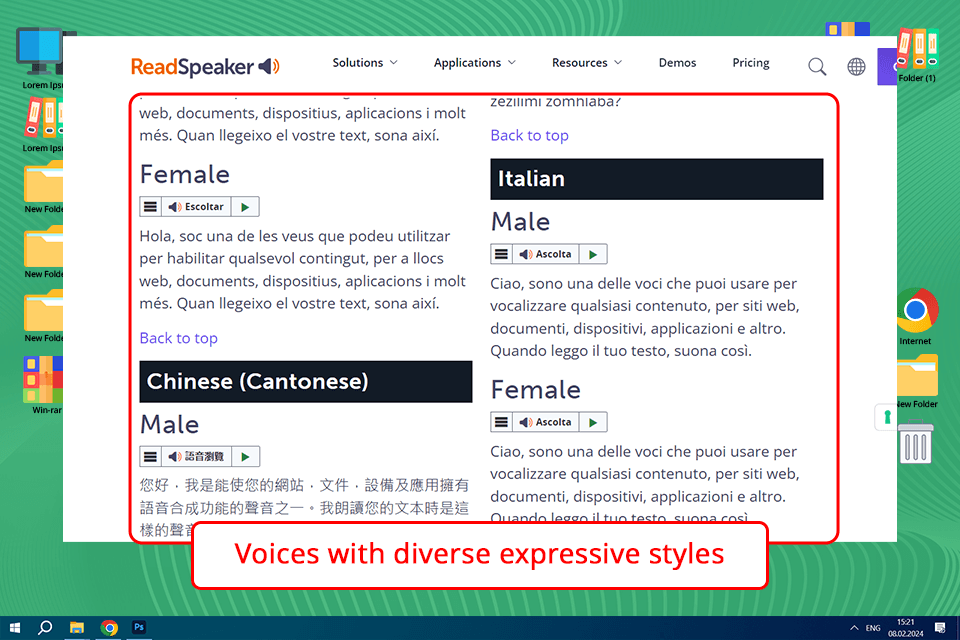Screen dimensions: 960x640
Task: Click the green up-arrow widget button
Action: 887,417
